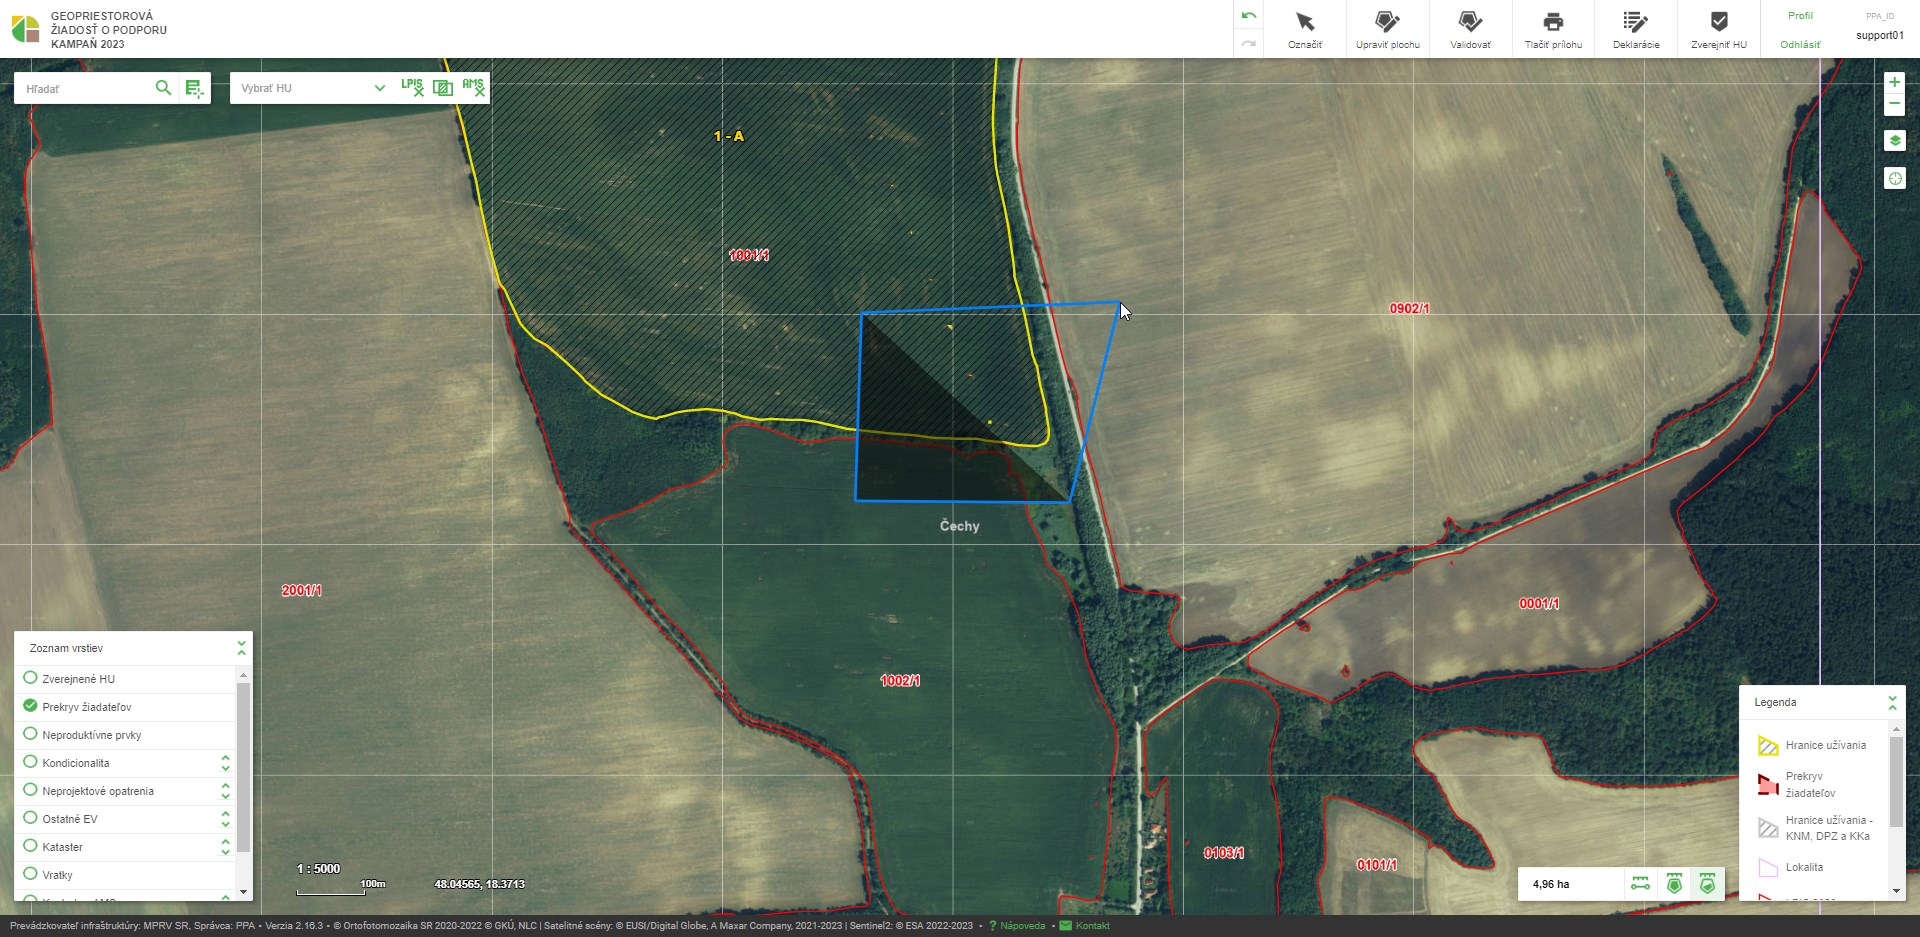1920x937 pixels.
Task: Click the Lokalita legend swatch
Action: click(1768, 867)
